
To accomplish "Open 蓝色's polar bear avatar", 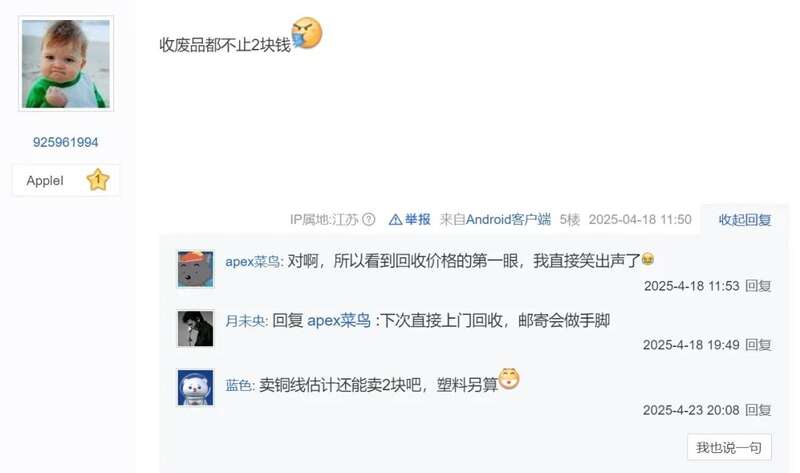I will 195,388.
